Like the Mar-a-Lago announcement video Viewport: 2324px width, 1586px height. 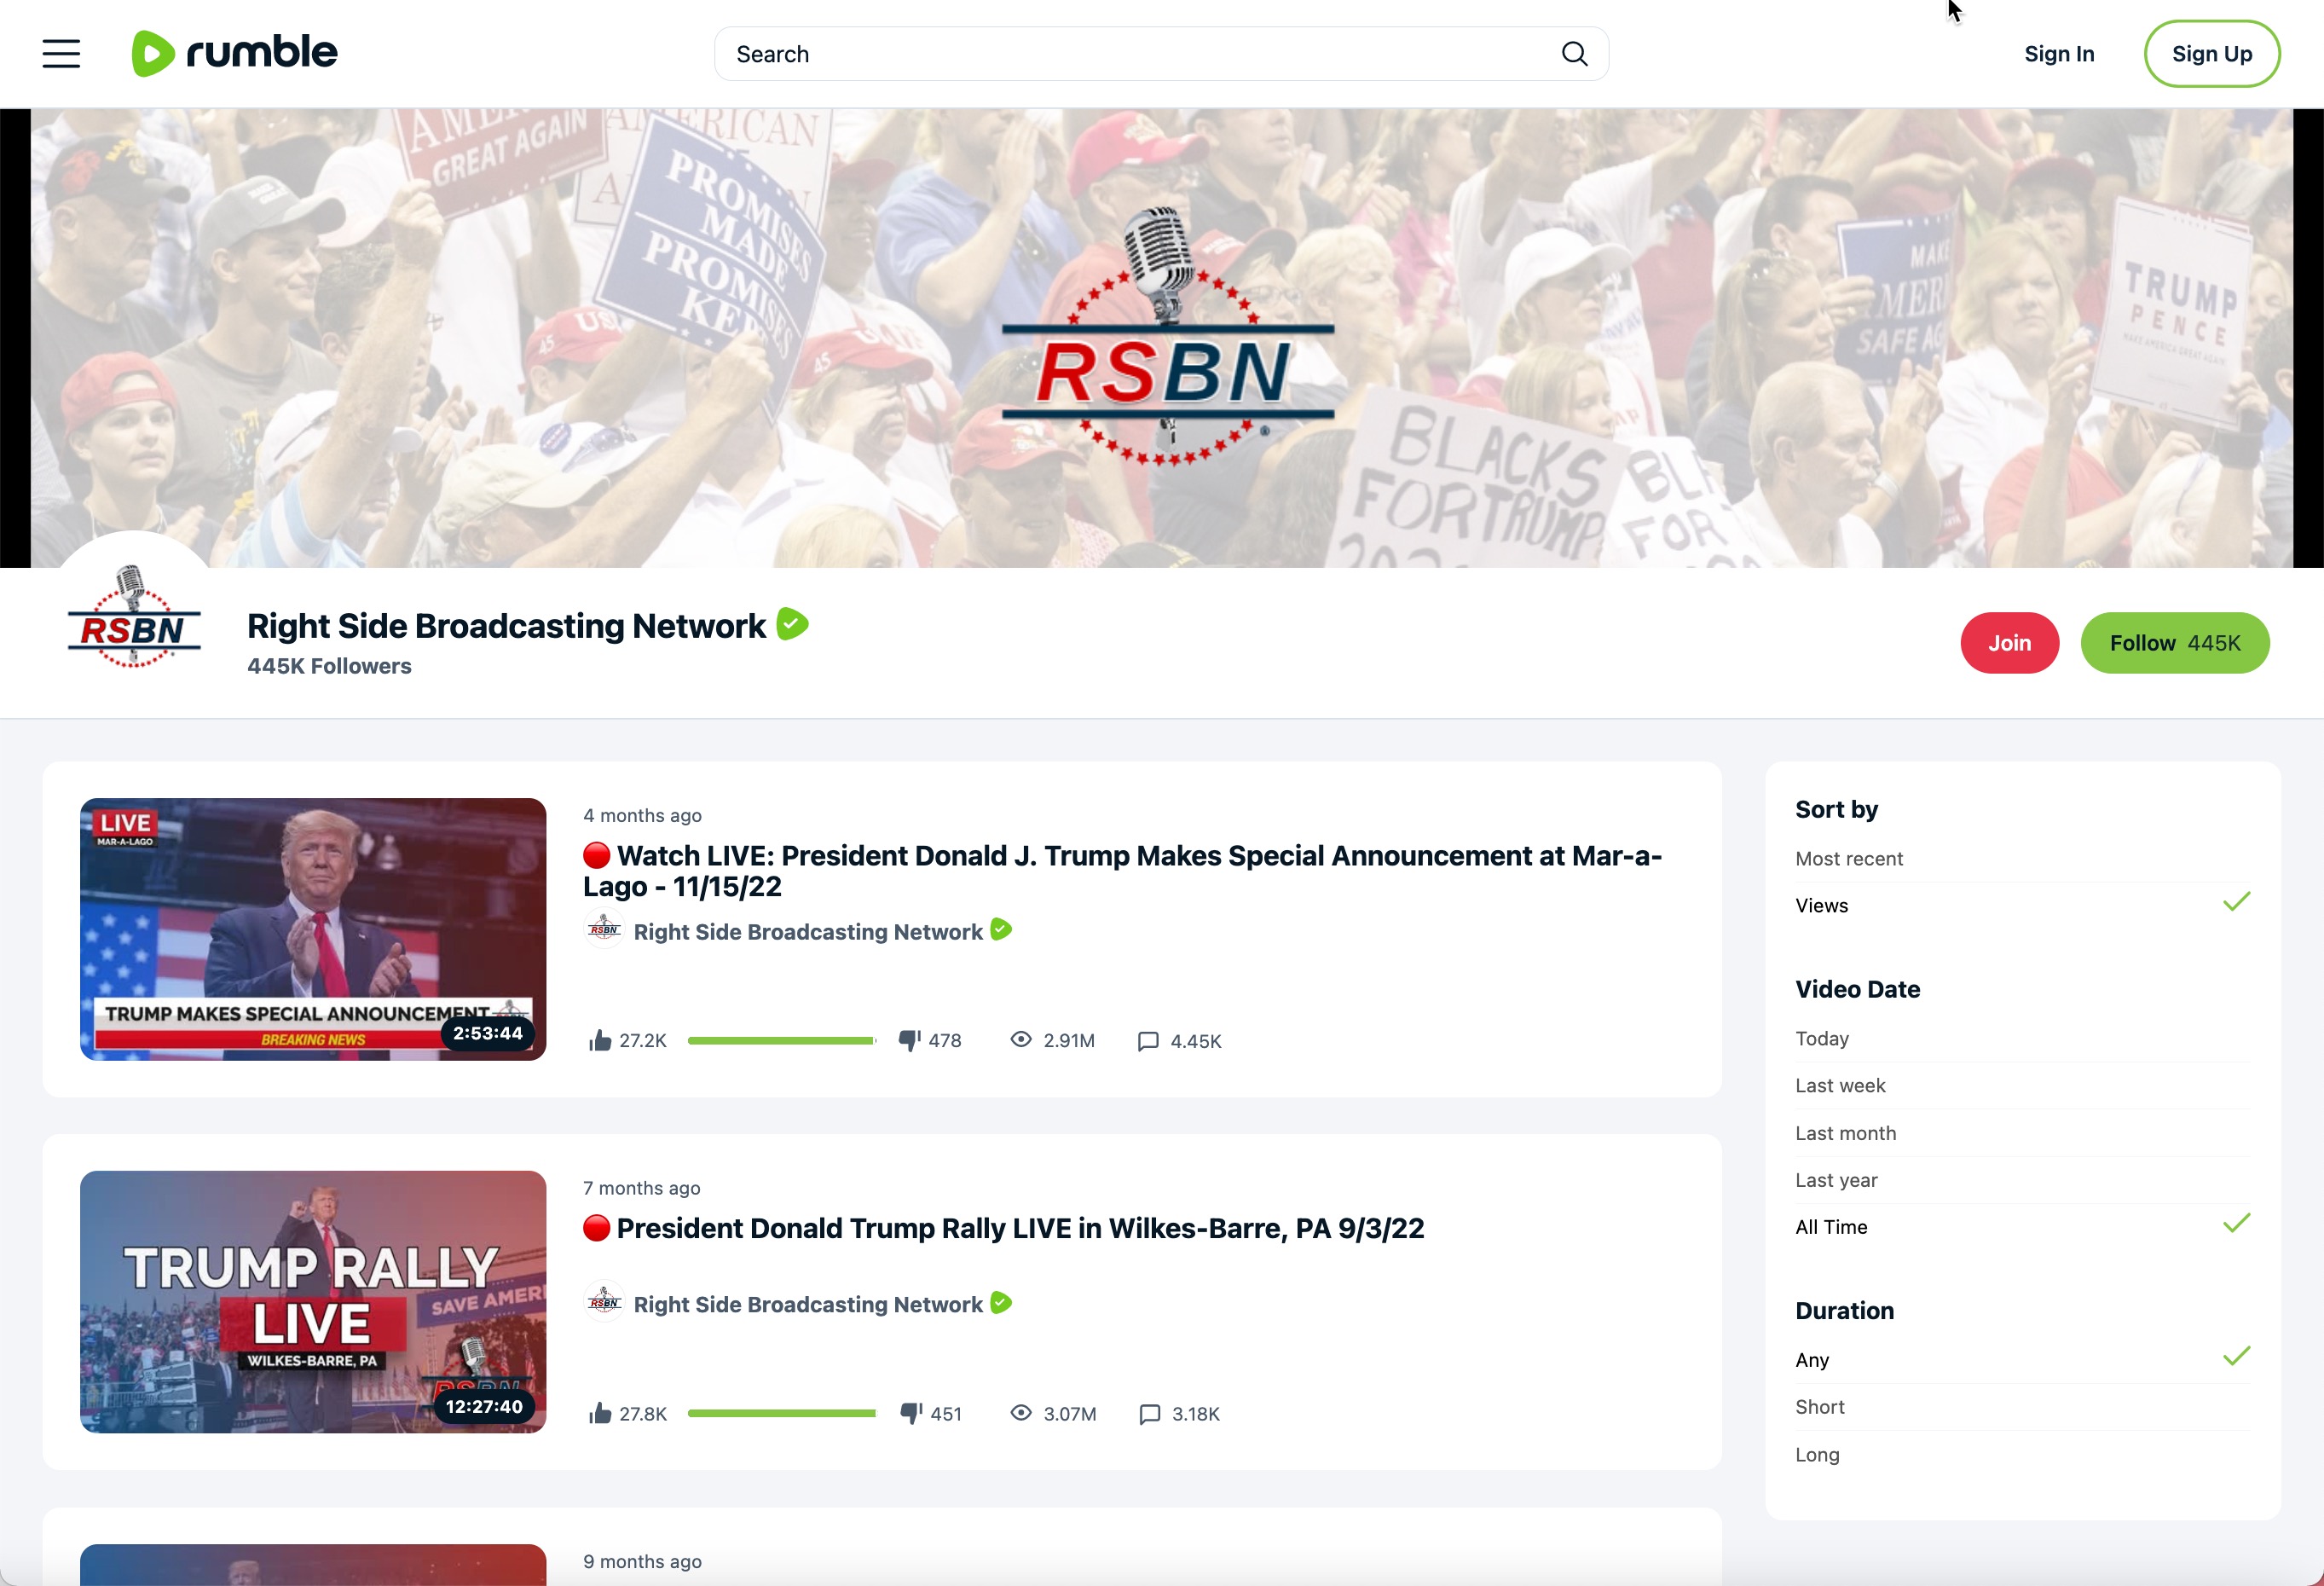point(600,1040)
